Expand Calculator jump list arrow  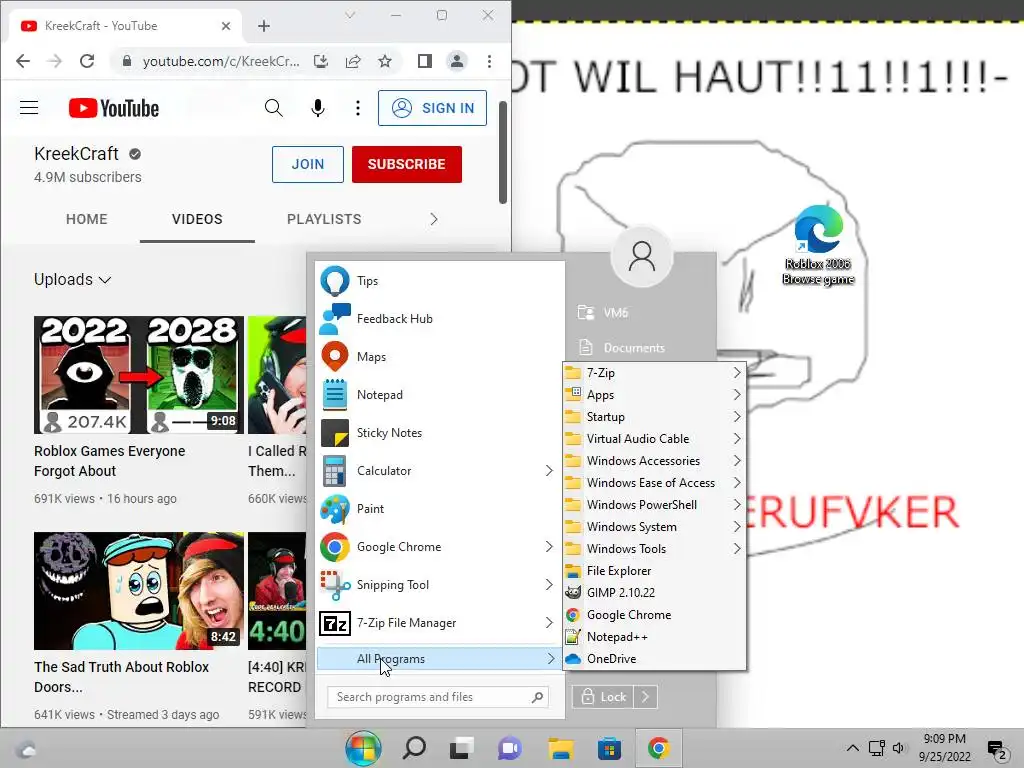(549, 471)
